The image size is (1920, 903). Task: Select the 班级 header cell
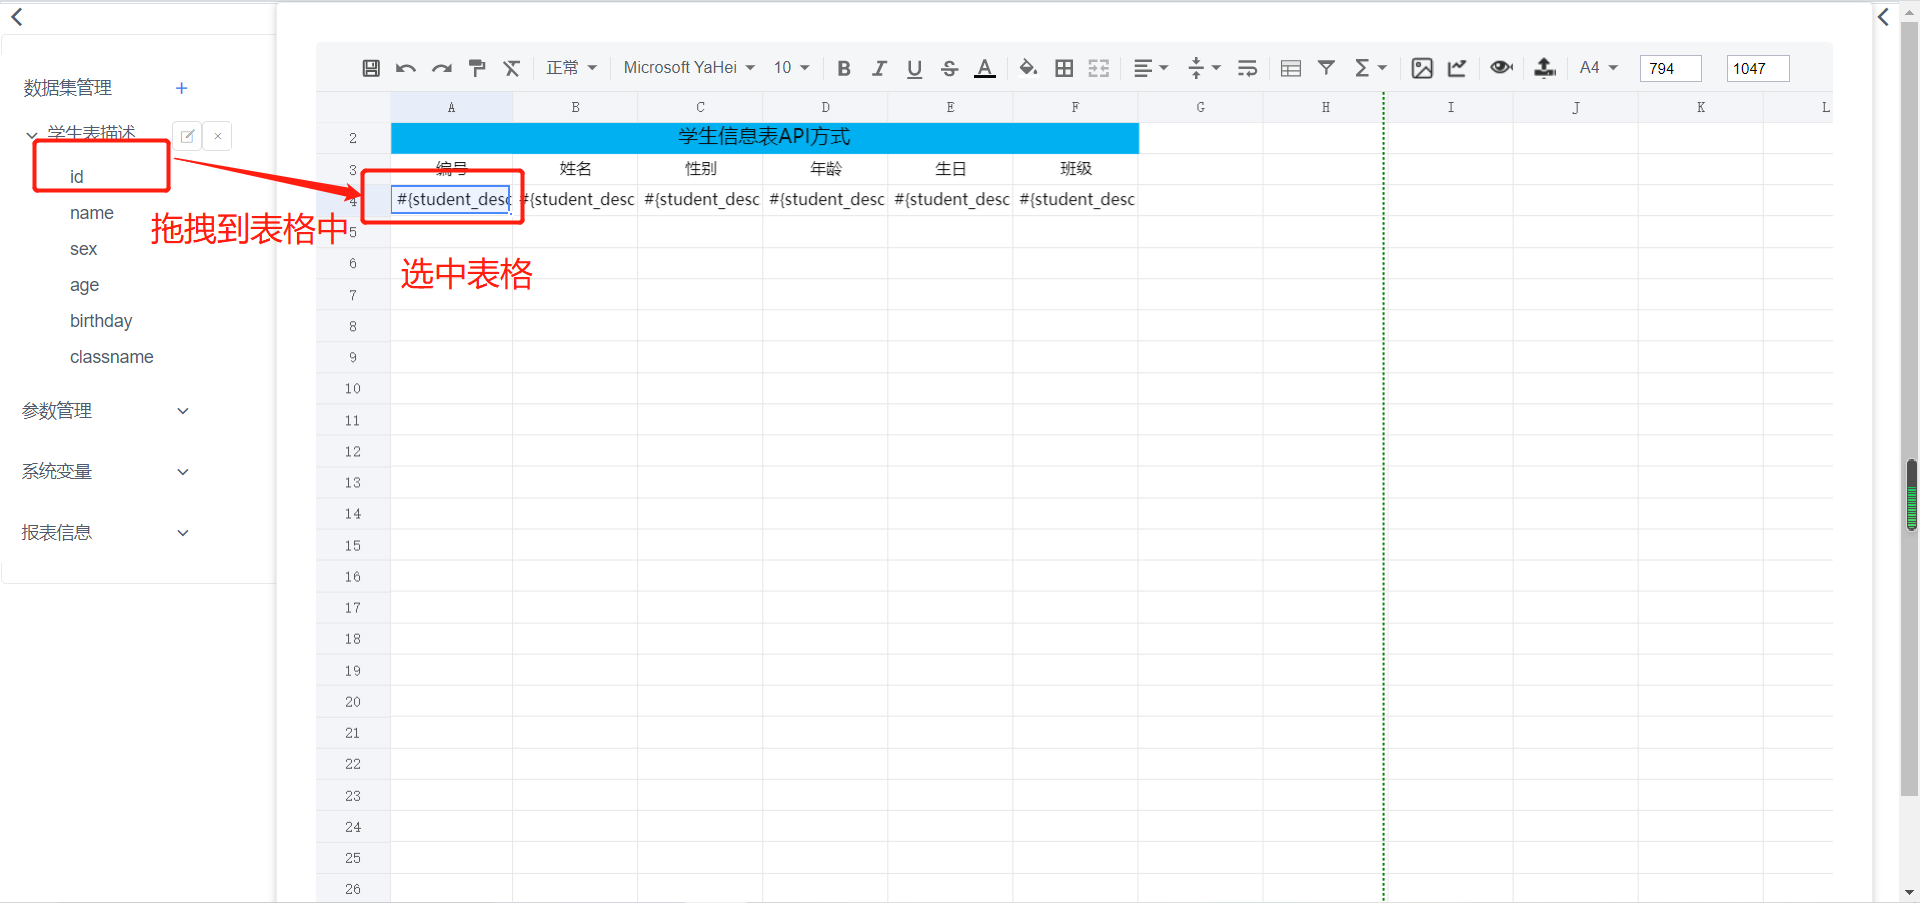click(x=1075, y=169)
